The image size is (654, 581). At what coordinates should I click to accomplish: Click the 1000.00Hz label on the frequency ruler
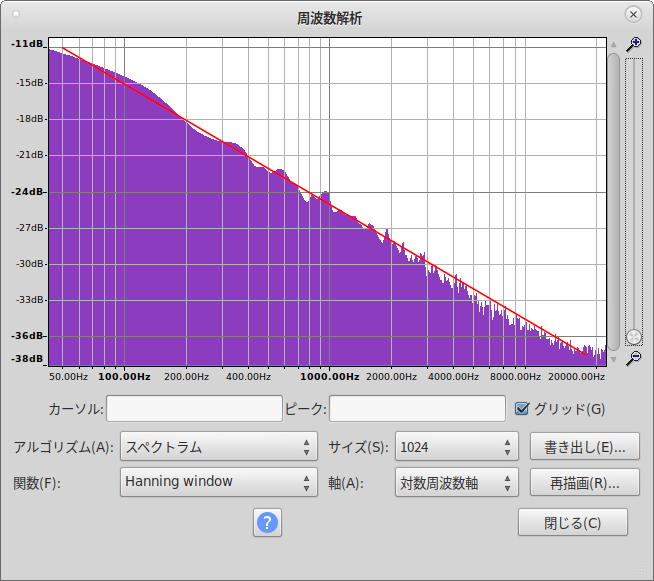pyautogui.click(x=330, y=377)
